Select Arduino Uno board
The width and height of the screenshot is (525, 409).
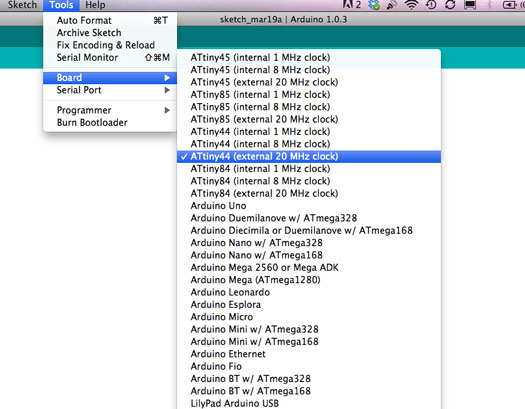[309, 206]
